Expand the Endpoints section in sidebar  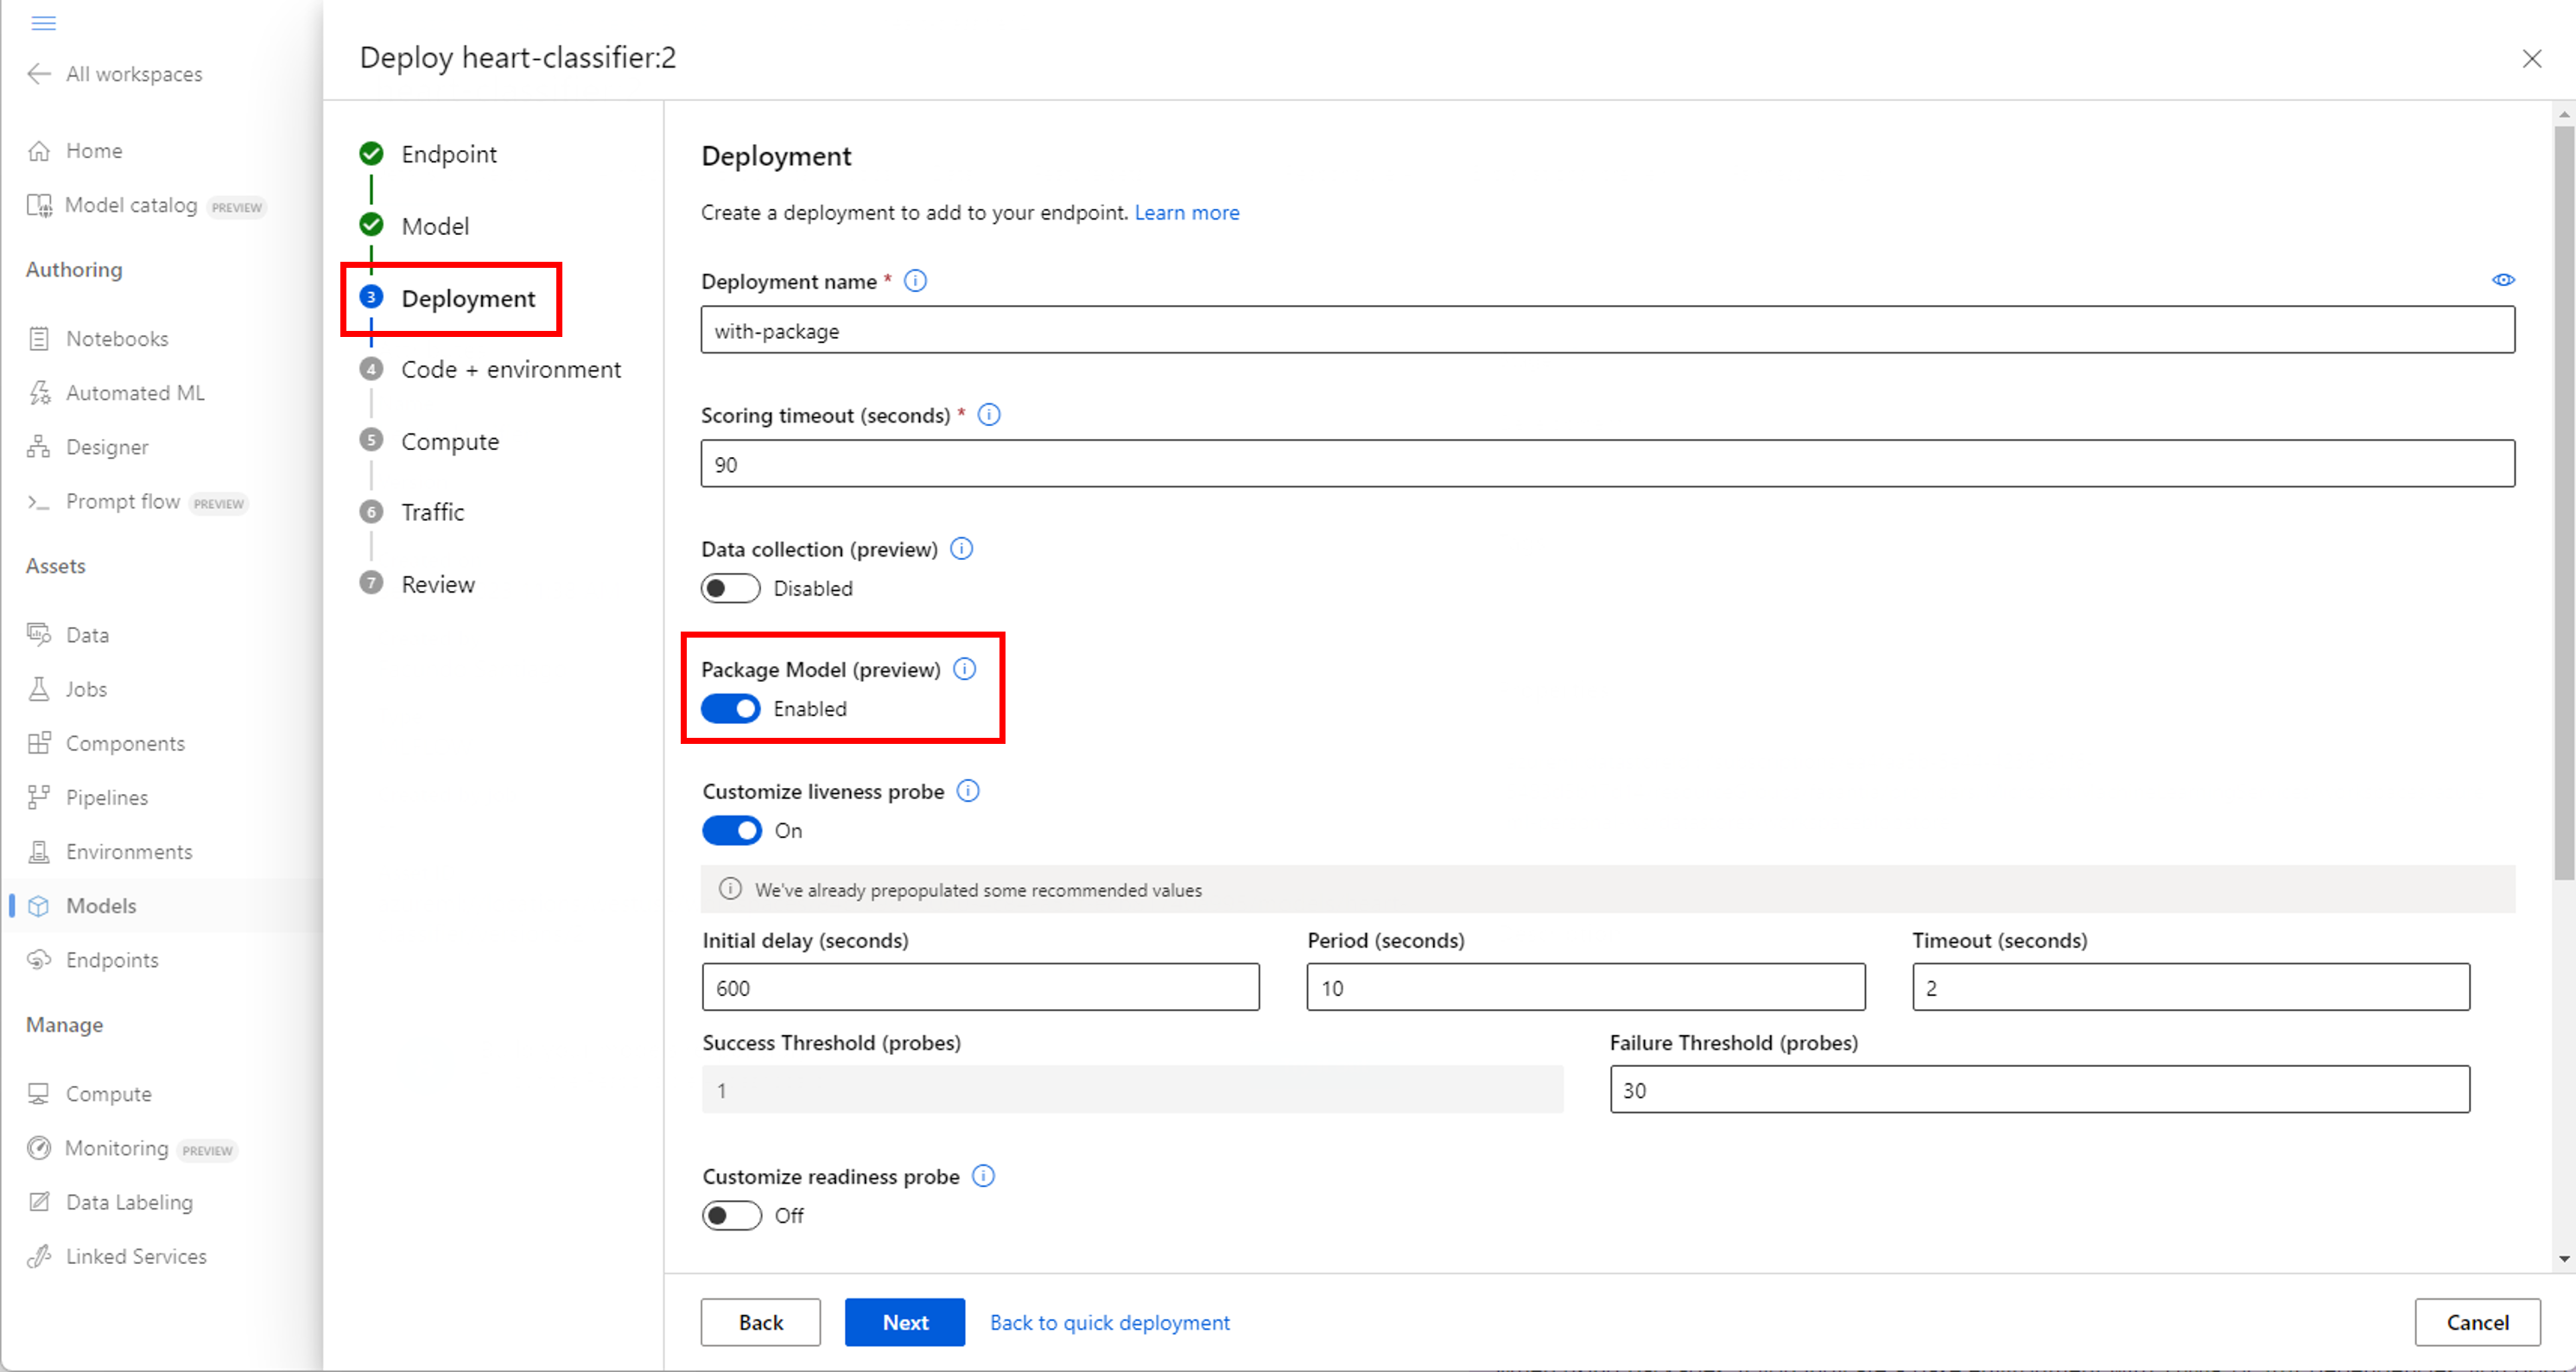pos(112,960)
